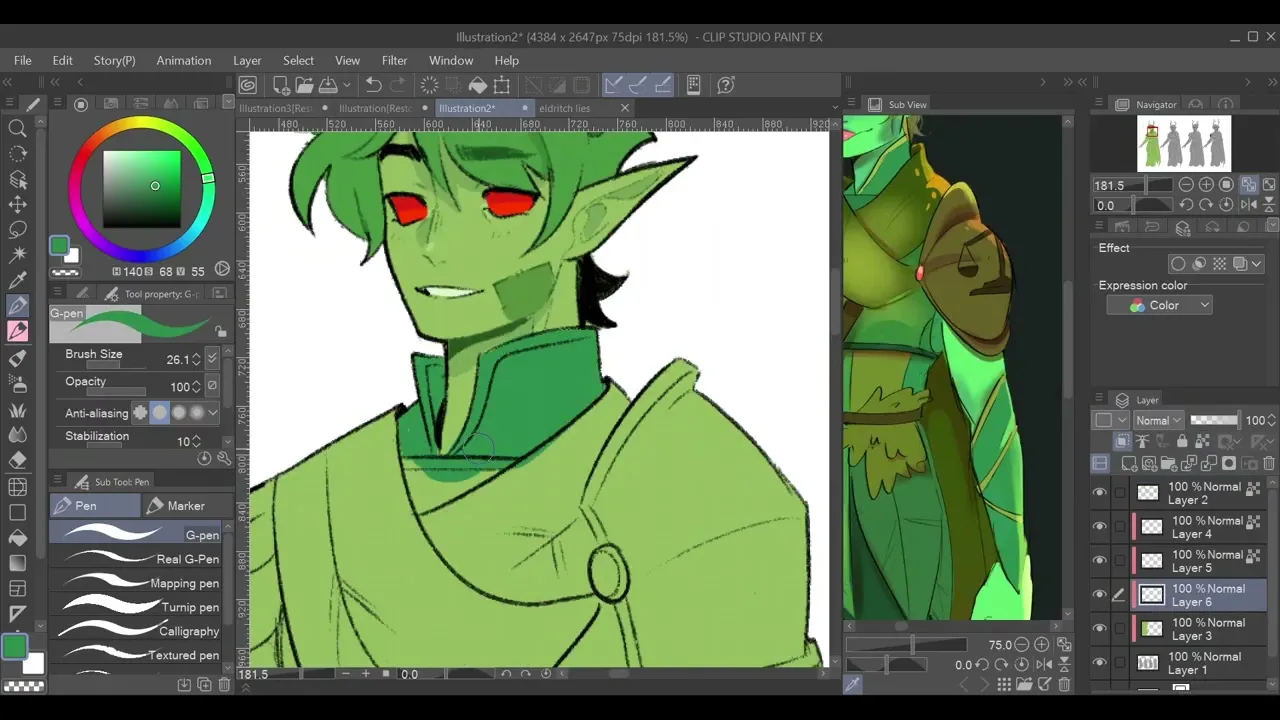
Task: Select the Auto select magic wand tool
Action: coord(17,254)
